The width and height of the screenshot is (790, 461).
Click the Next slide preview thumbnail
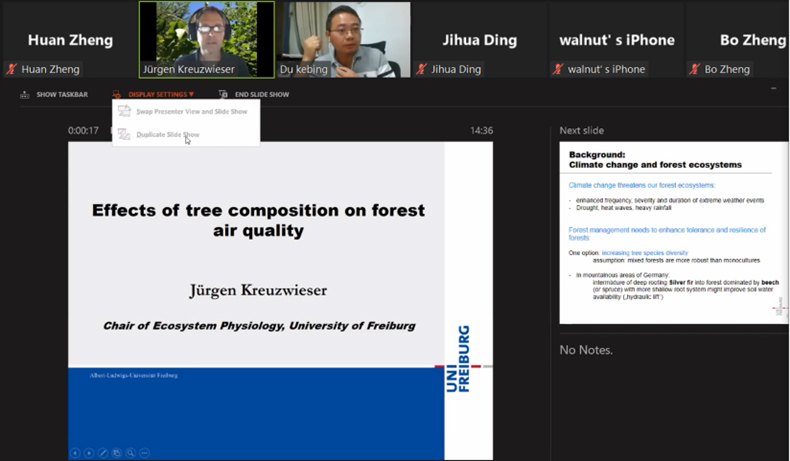click(672, 232)
